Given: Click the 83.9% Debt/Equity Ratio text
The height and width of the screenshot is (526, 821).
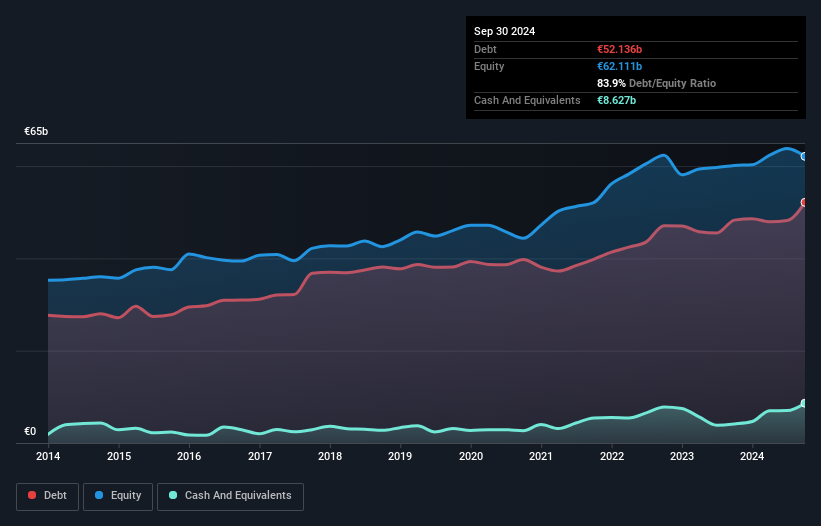Looking at the screenshot, I should point(657,83).
